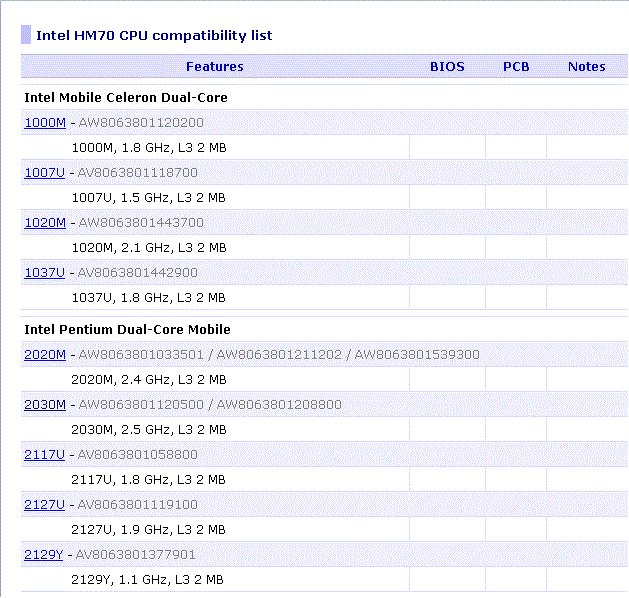Click part number AV8063801118700
Viewport: 629px width, 598px height.
point(138,172)
